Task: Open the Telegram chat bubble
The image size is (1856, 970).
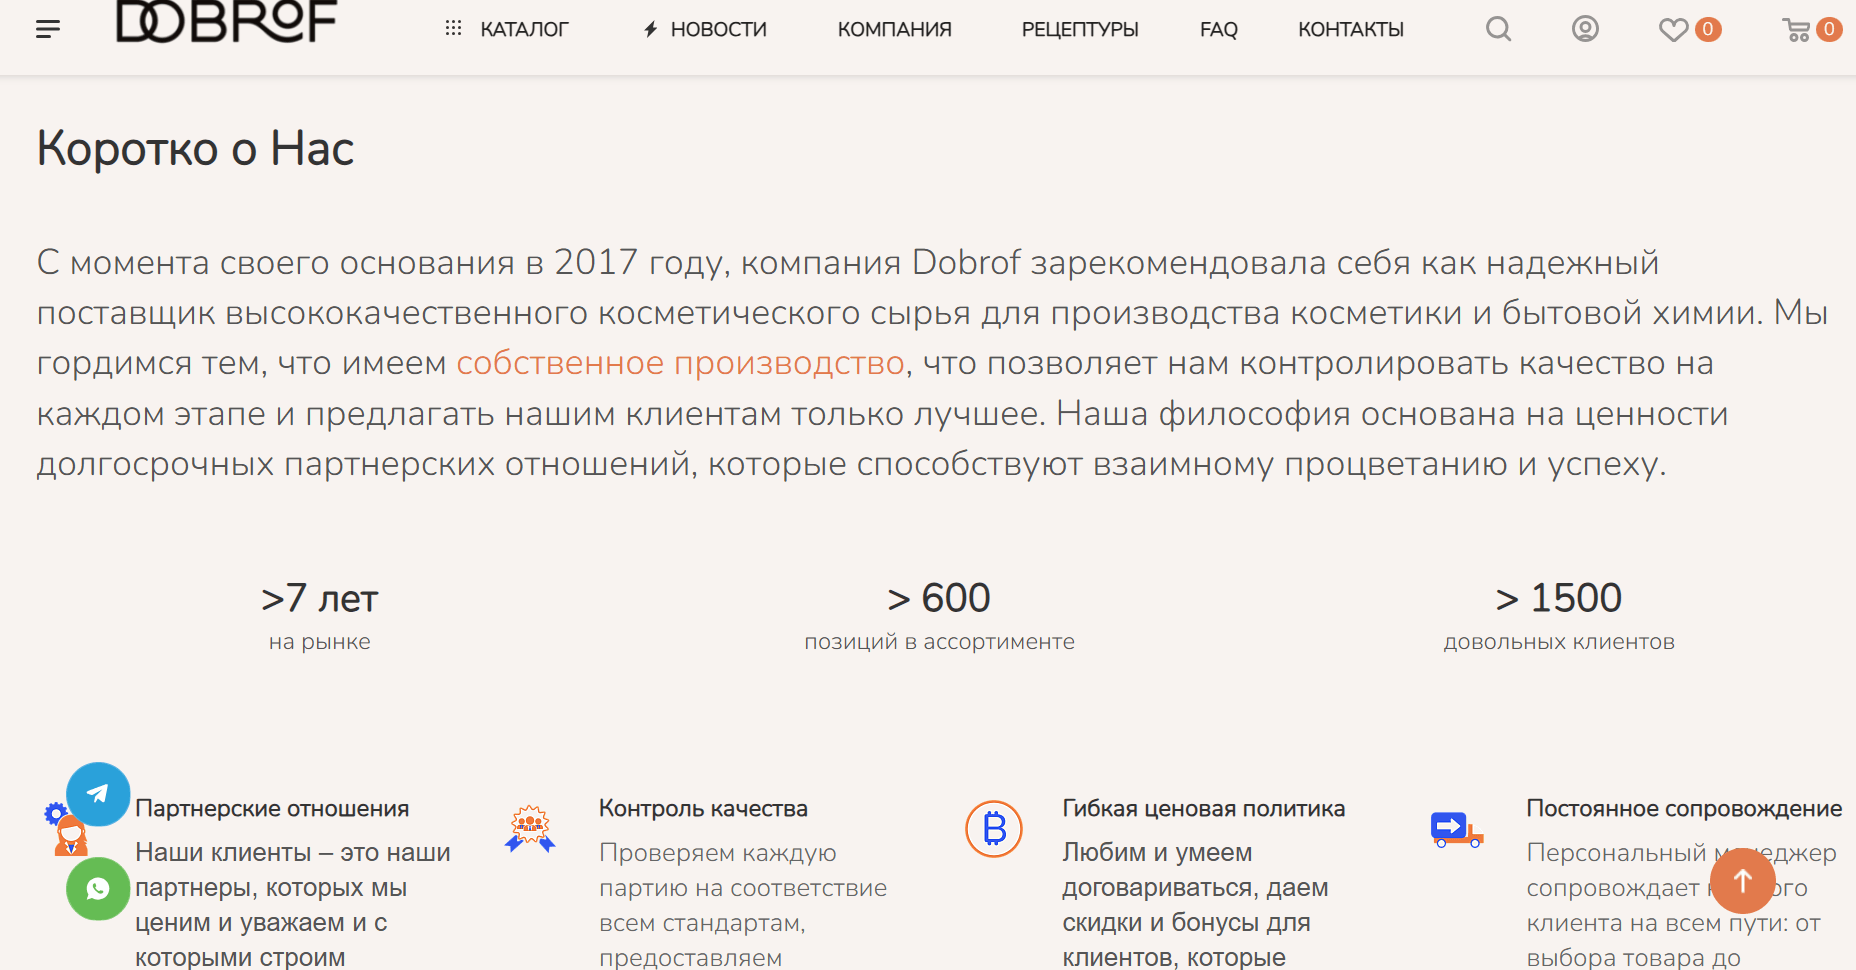Action: coord(98,794)
